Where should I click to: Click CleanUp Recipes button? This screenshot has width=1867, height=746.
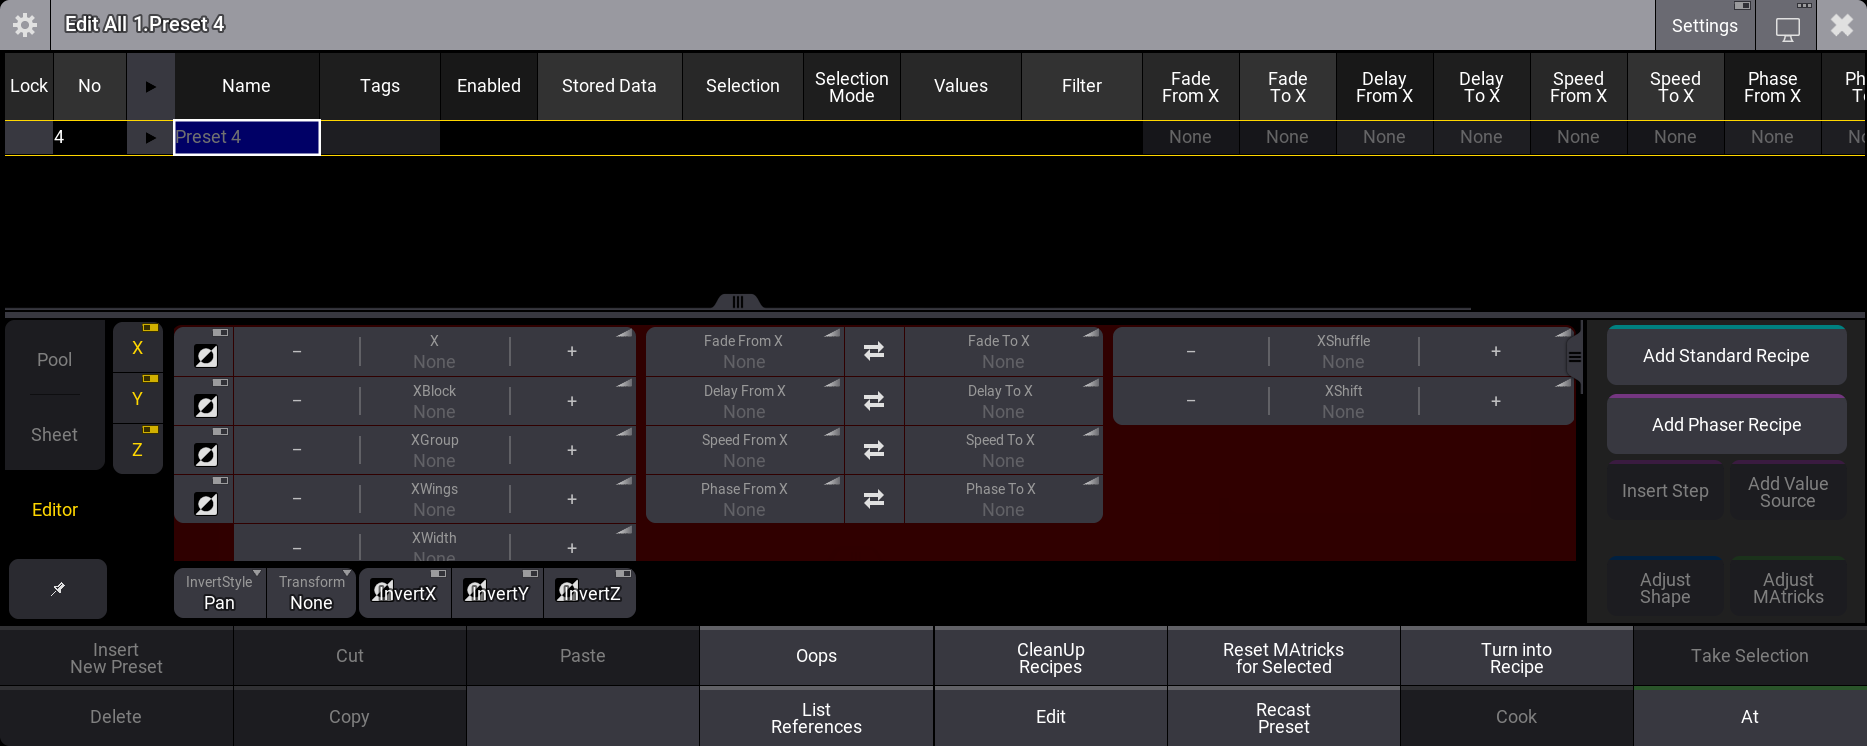point(1050,658)
